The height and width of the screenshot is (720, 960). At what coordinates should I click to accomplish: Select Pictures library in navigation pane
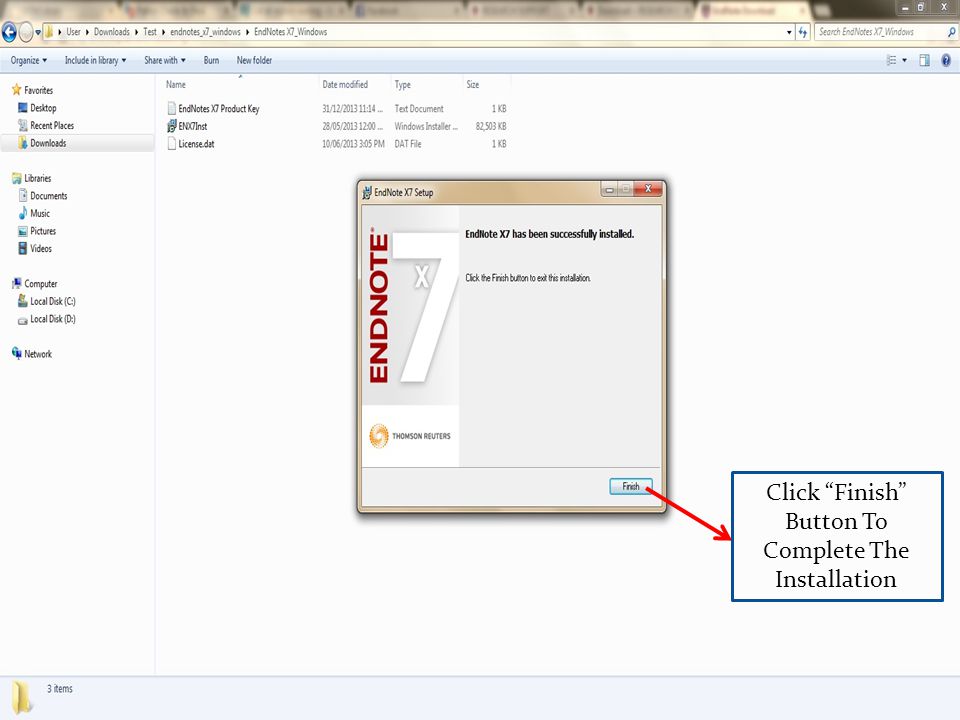pos(43,231)
